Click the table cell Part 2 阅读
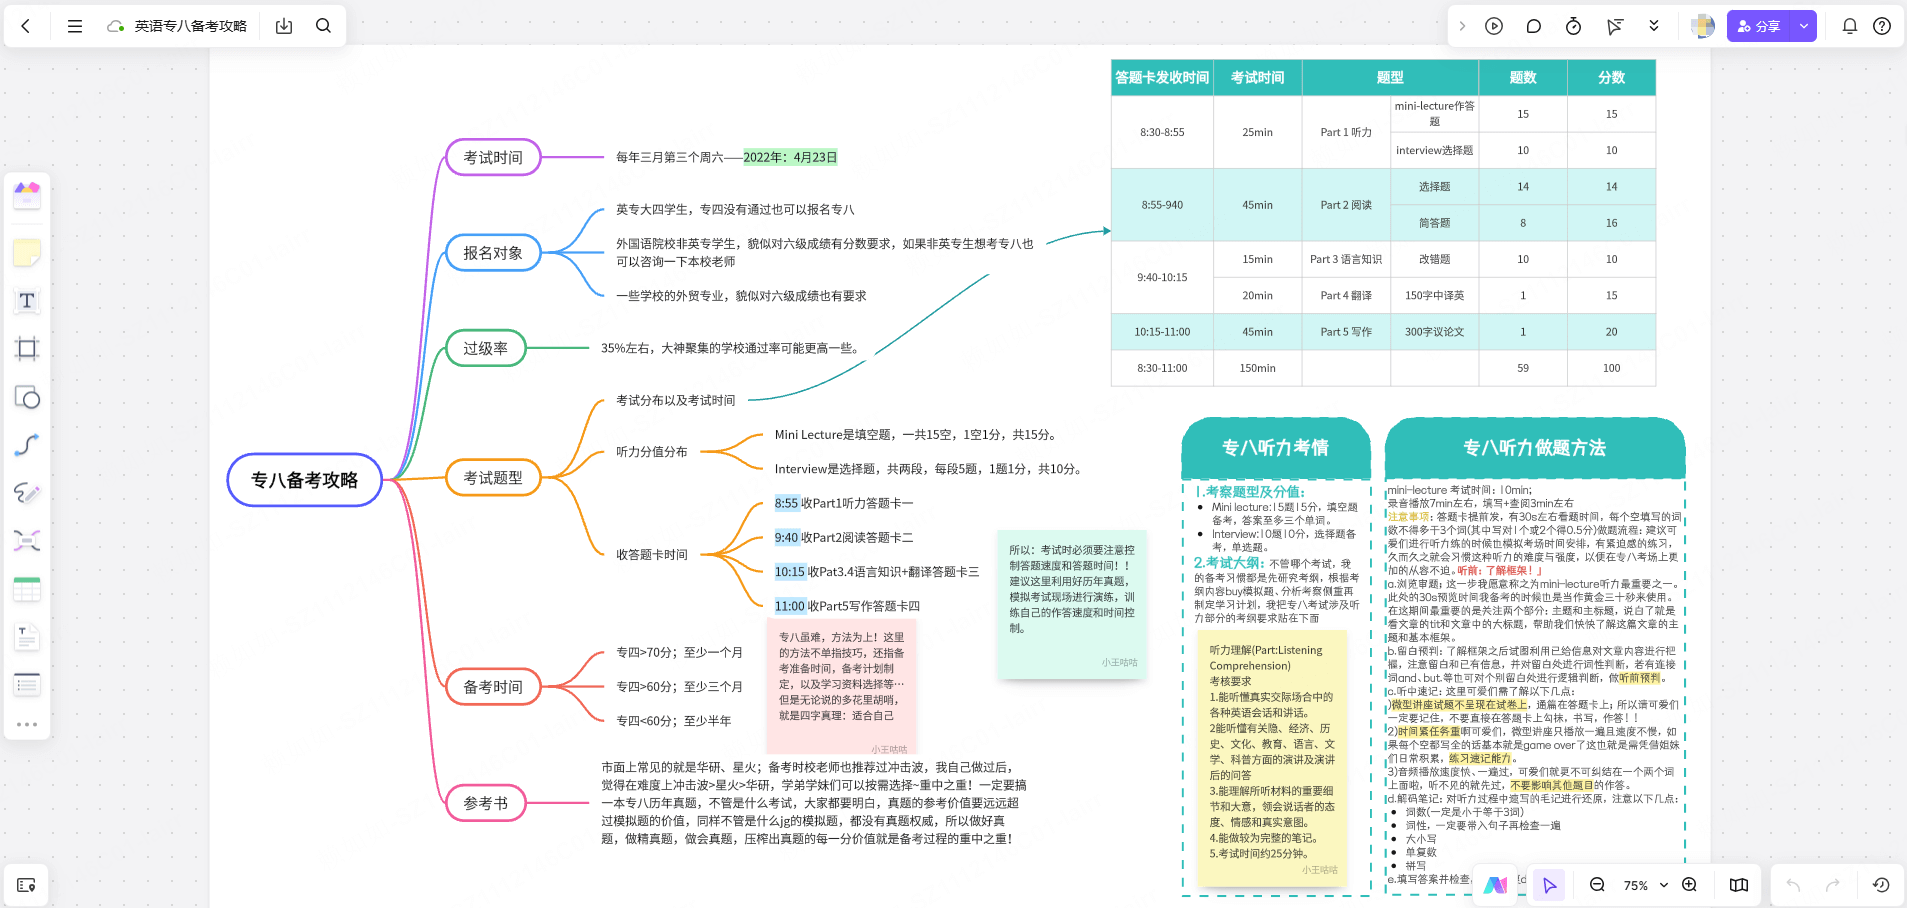Viewport: 1907px width, 908px height. 1346,205
